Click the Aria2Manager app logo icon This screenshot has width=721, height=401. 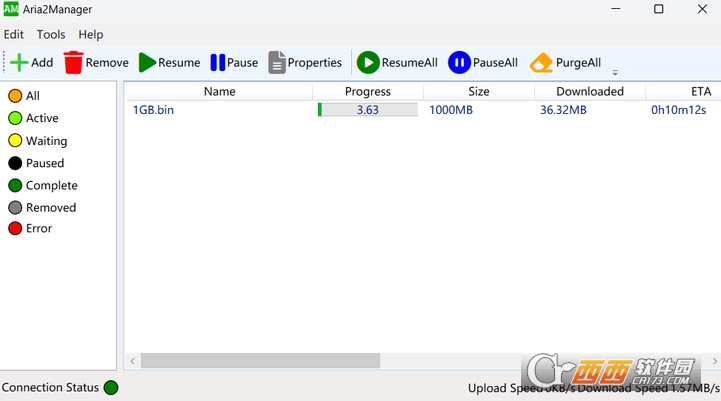11,9
